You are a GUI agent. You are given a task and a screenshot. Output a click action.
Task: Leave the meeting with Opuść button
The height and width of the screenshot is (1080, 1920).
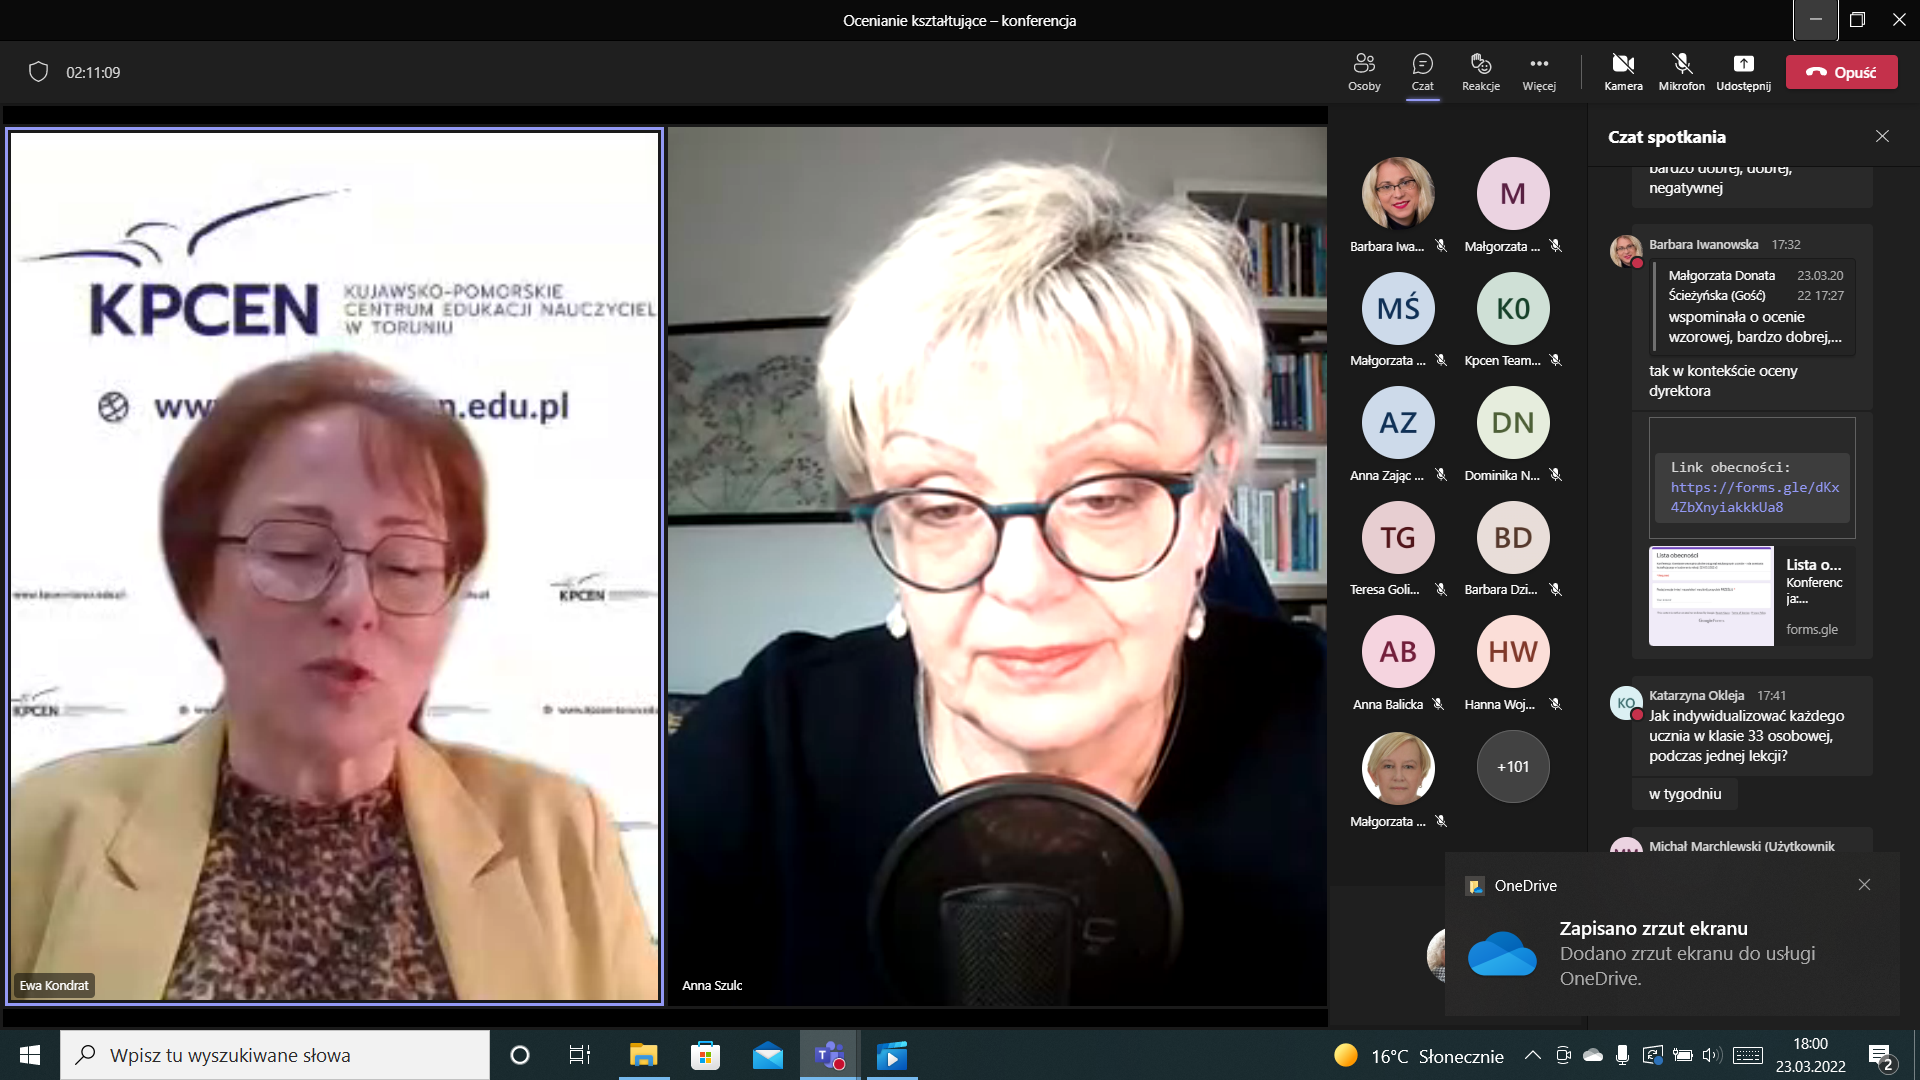click(x=1841, y=72)
